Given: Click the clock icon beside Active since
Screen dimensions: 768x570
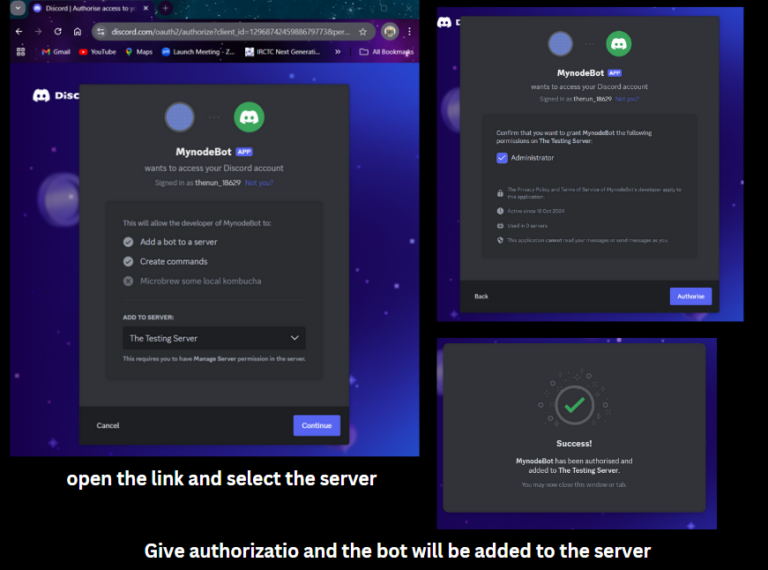Looking at the screenshot, I should click(500, 211).
